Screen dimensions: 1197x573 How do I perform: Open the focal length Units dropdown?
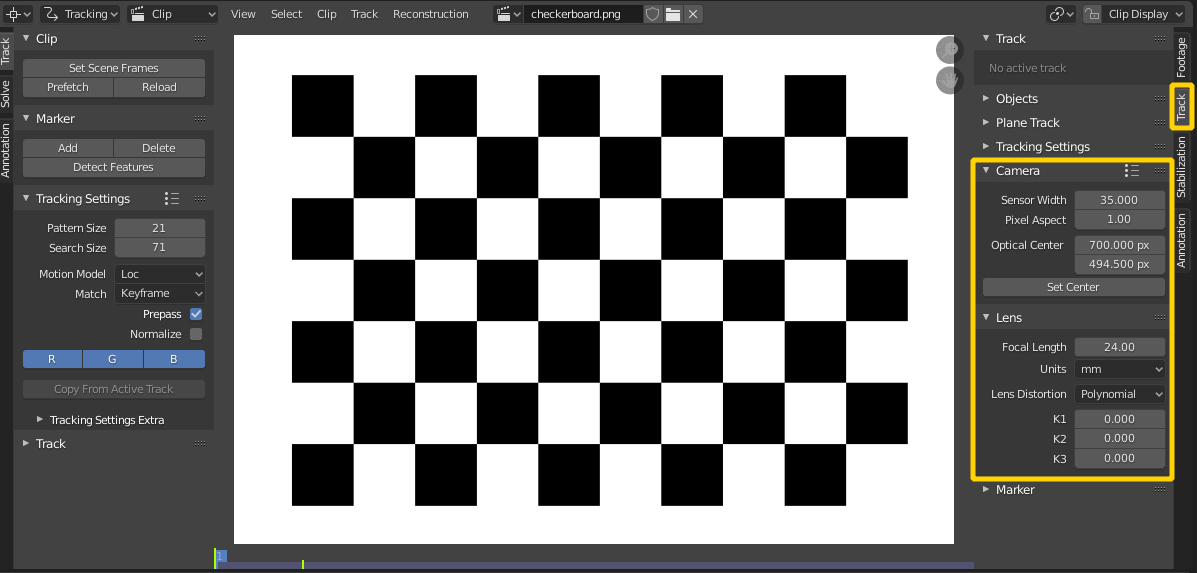tap(1119, 369)
